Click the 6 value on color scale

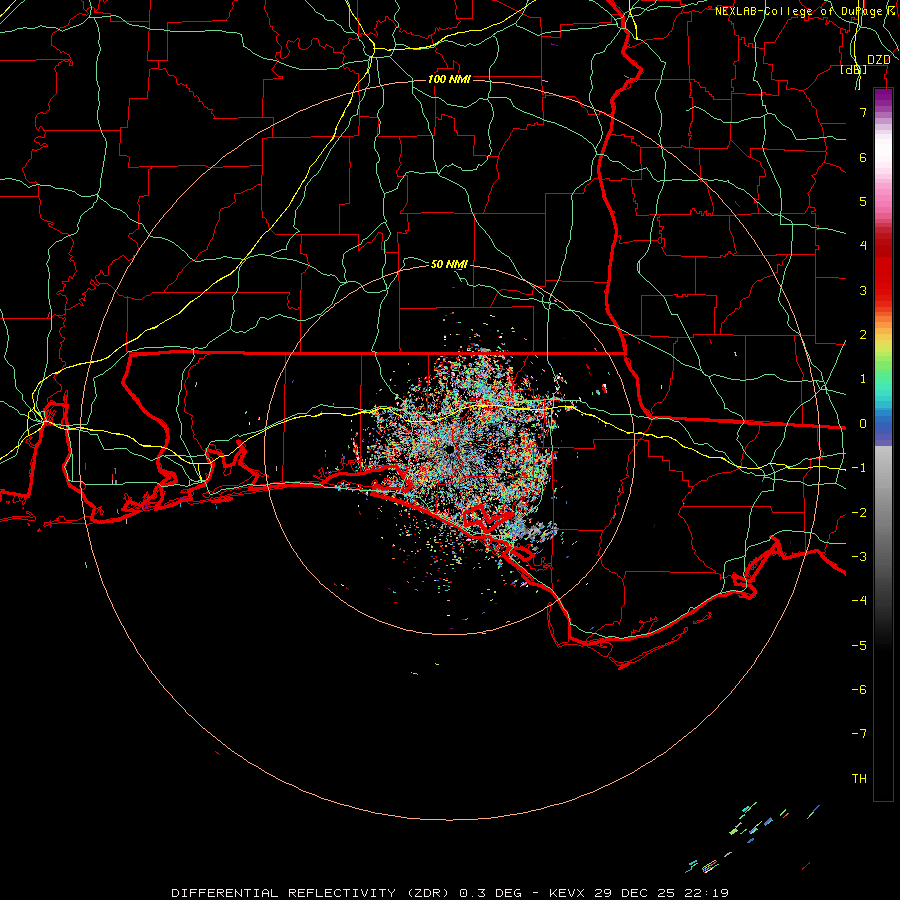(x=863, y=157)
